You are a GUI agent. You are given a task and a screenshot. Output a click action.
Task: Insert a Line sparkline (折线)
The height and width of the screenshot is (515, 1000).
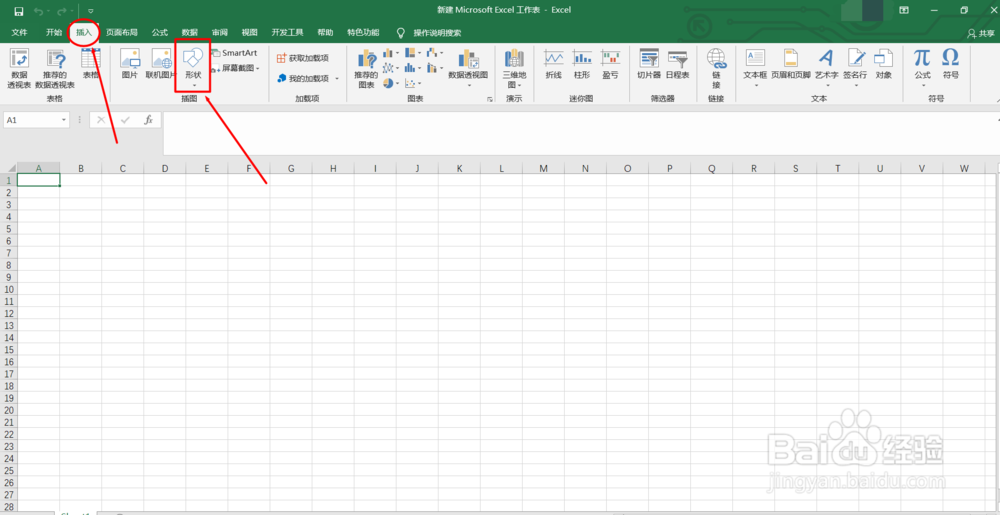point(554,64)
